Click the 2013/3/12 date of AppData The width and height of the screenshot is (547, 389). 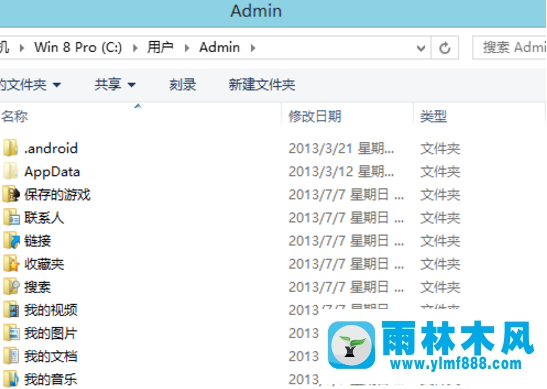[x=341, y=172]
